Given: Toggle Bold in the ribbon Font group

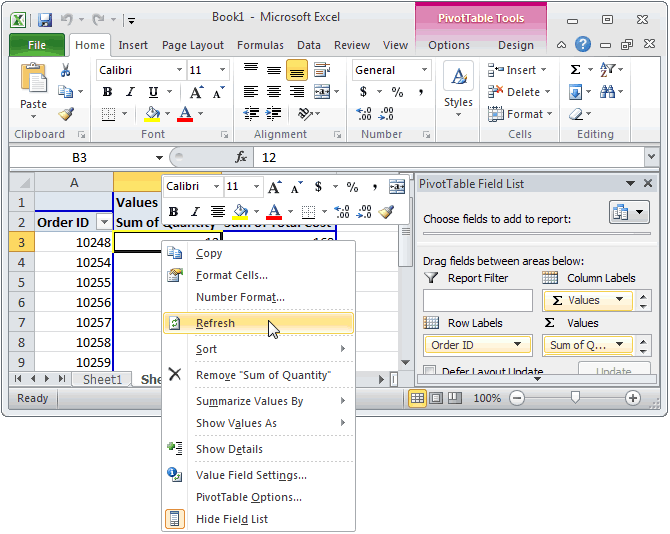Looking at the screenshot, I should [108, 92].
